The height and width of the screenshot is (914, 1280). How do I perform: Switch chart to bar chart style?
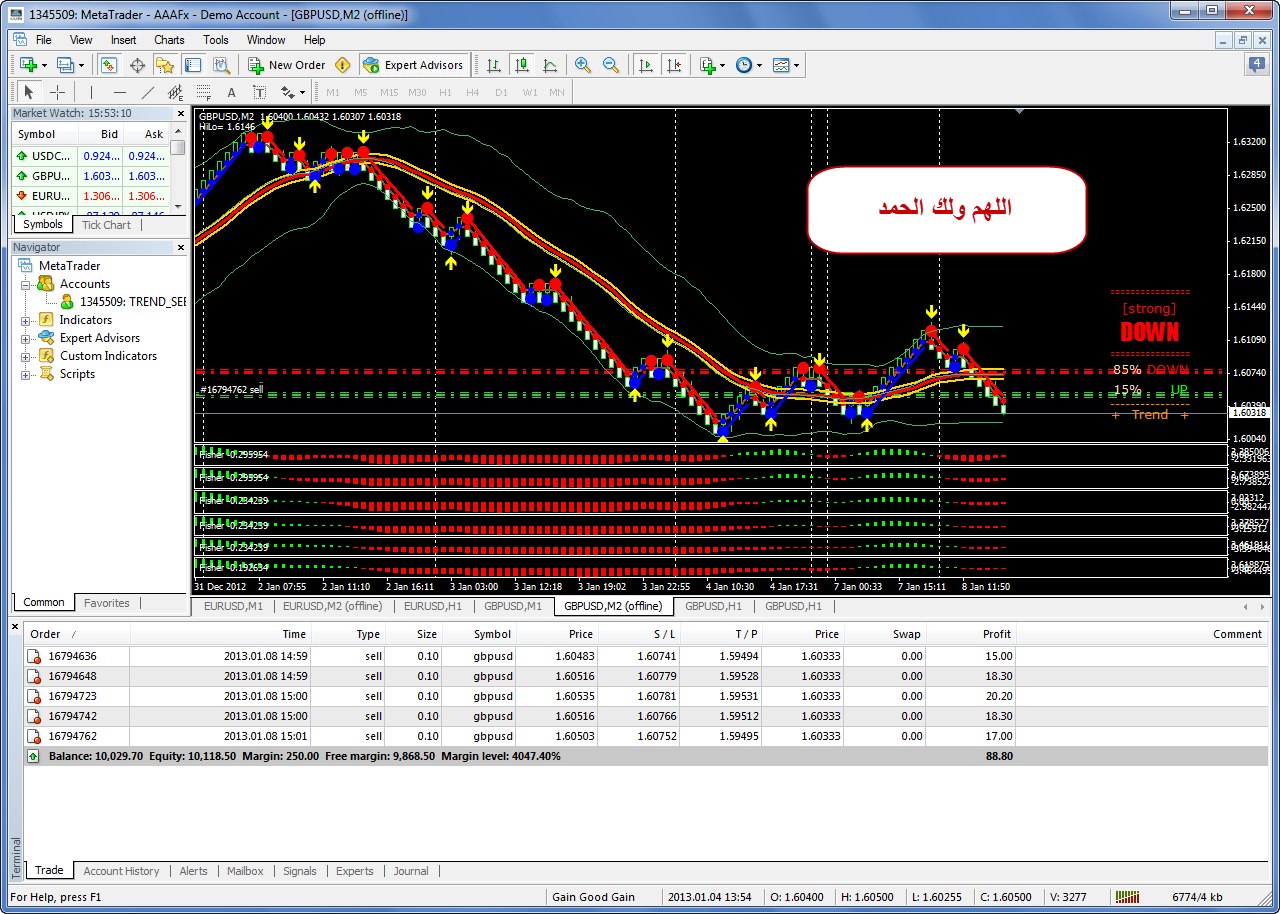point(493,65)
